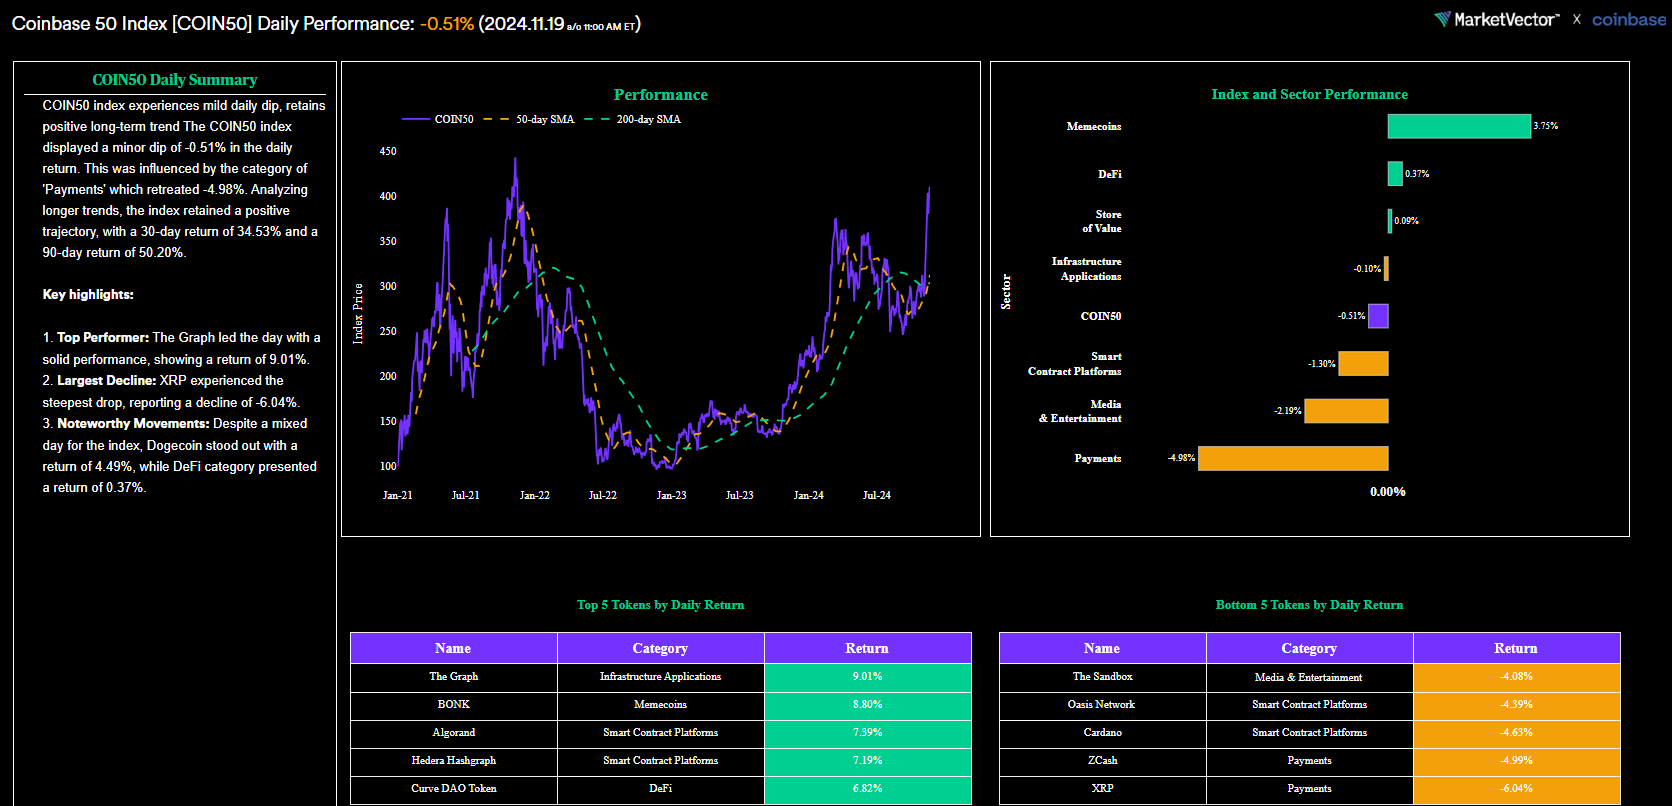Image resolution: width=1672 pixels, height=806 pixels.
Task: Click the 6.82% return cell
Action: [x=867, y=789]
